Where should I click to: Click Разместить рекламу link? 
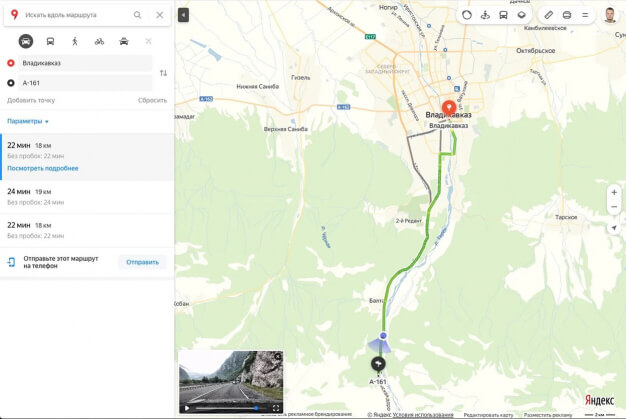[548, 415]
